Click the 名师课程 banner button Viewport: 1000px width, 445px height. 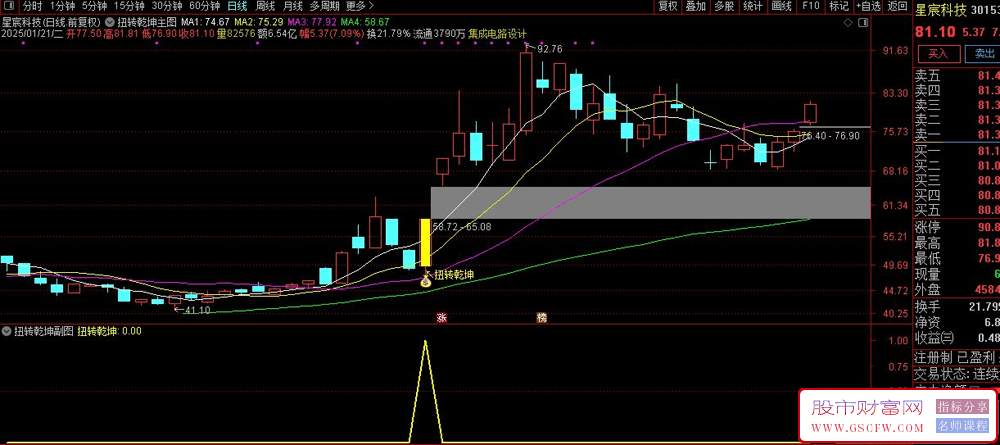point(962,426)
